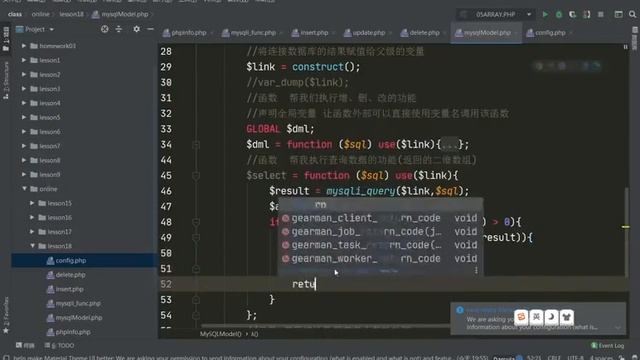Viewport: 640px width, 360px height.
Task: Open the Favorites tool window tab
Action: [6, 315]
